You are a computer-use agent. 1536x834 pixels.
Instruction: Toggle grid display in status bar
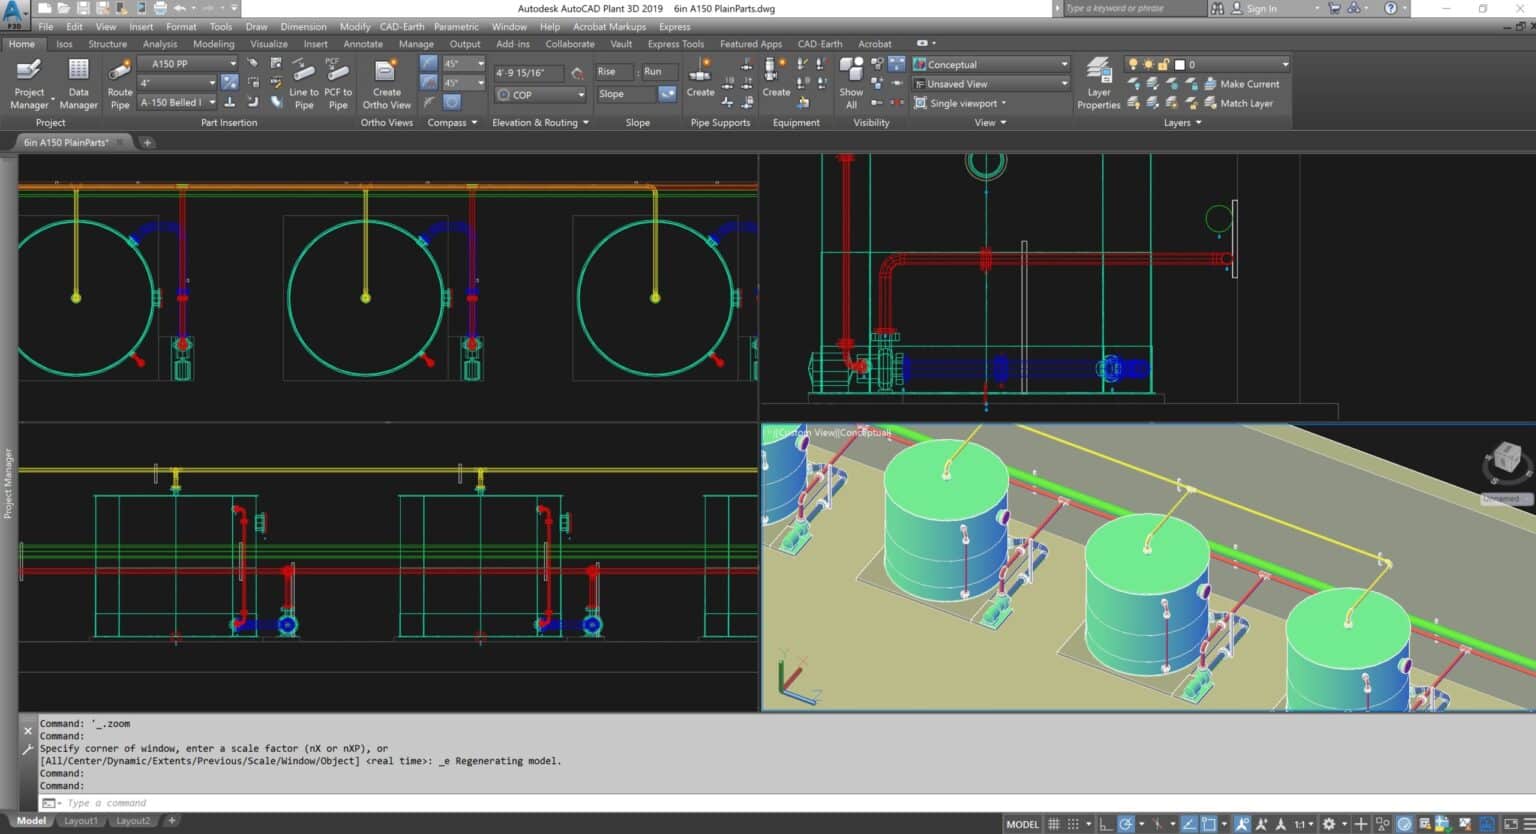point(1053,824)
